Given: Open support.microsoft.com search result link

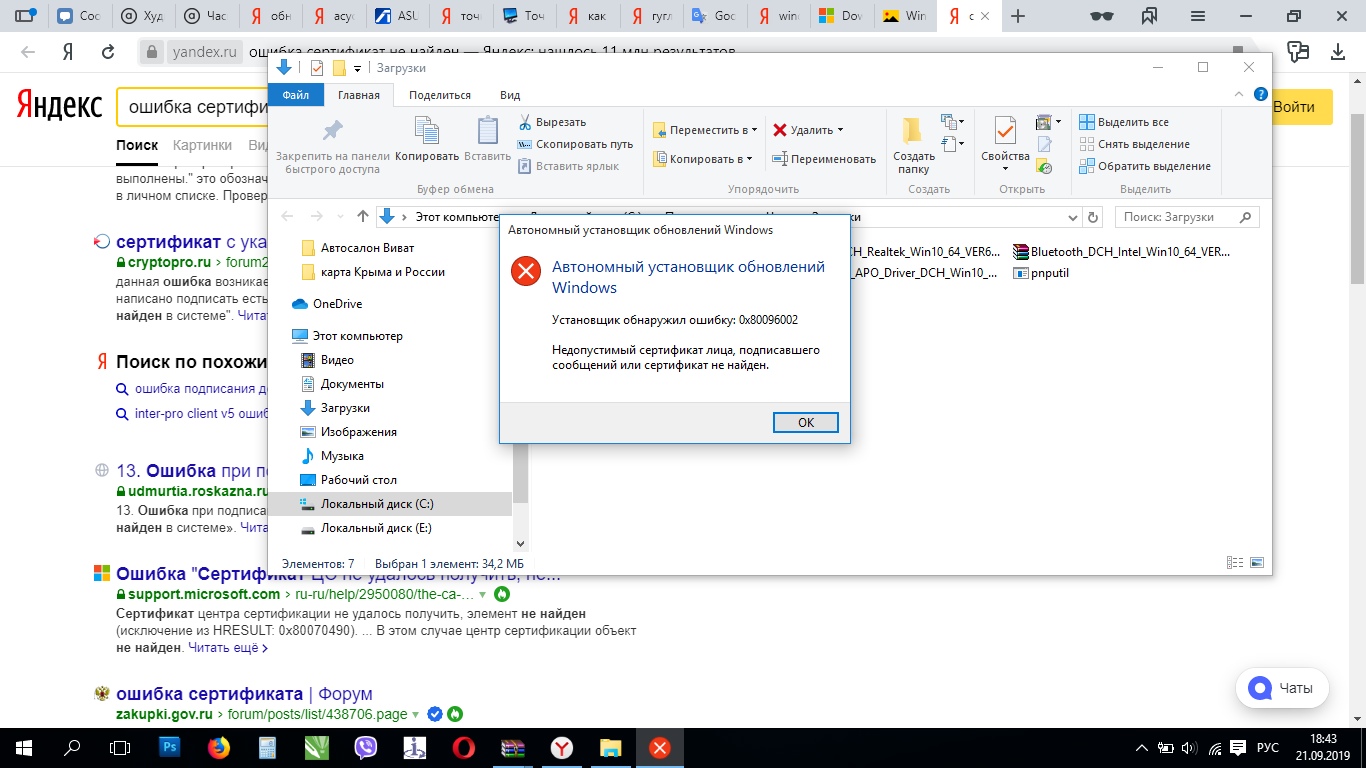Looking at the screenshot, I should tap(338, 575).
